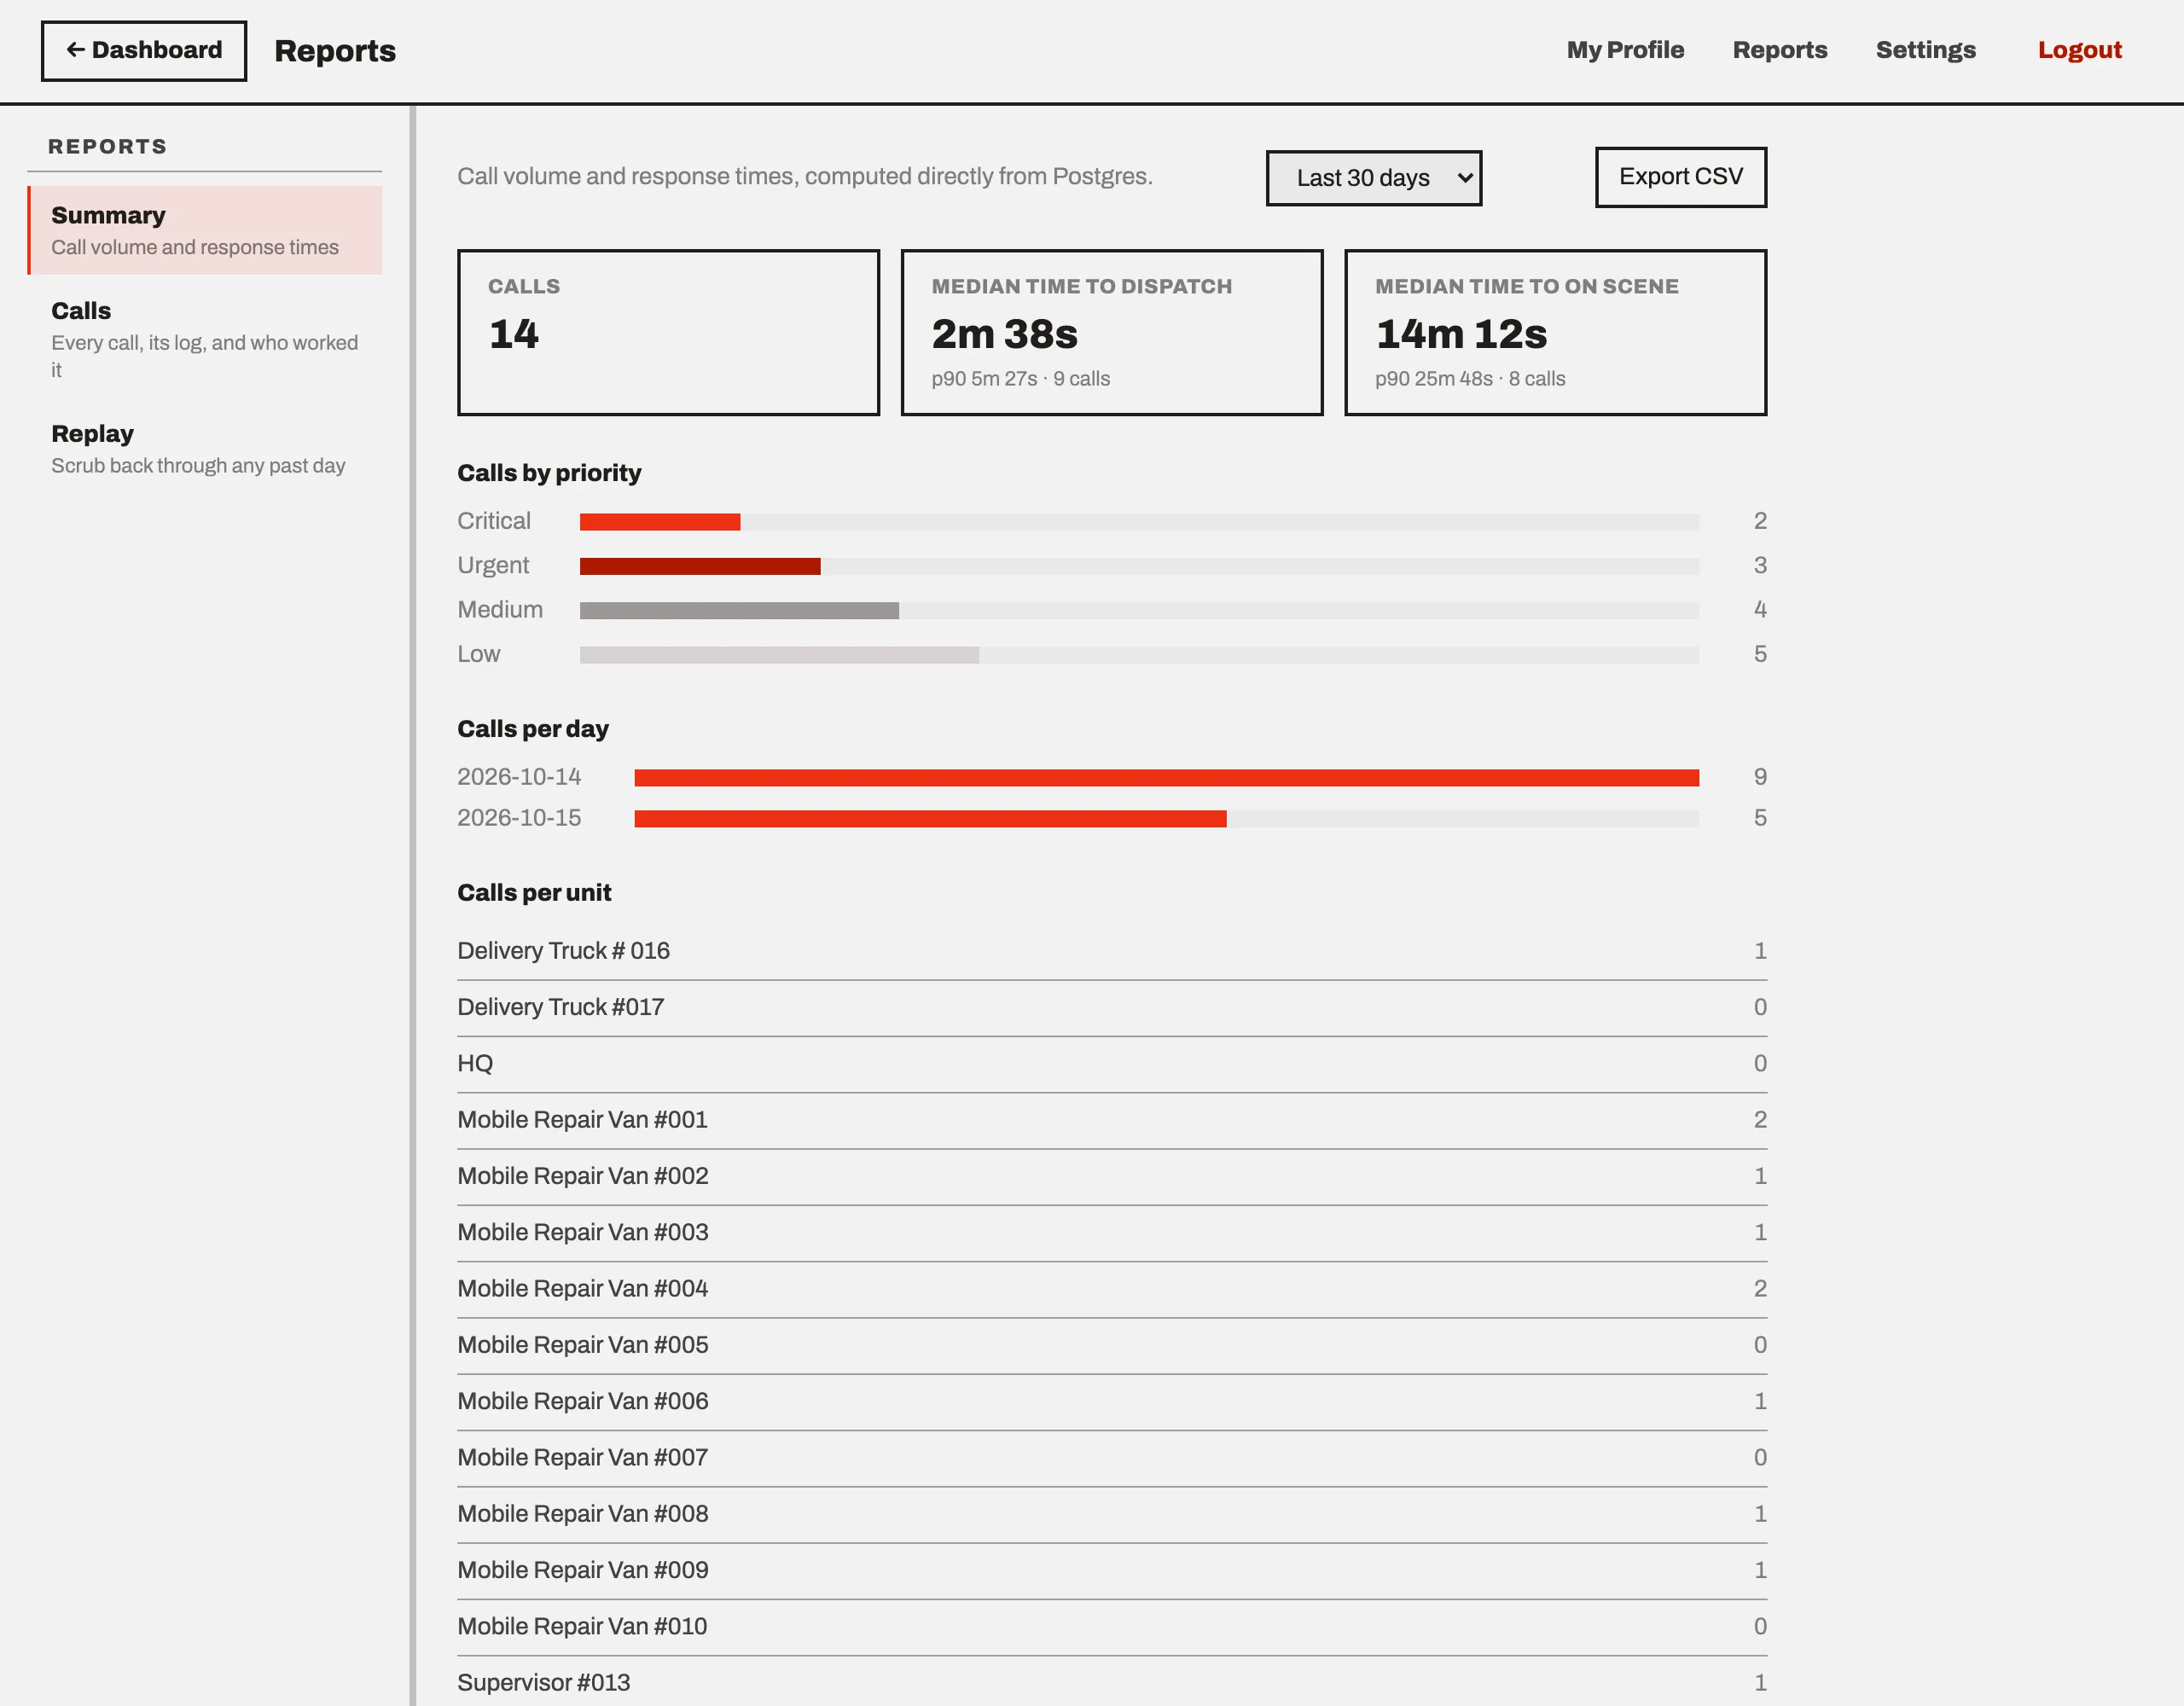Image resolution: width=2184 pixels, height=1706 pixels.
Task: Open the Calls report in sidebar
Action: pyautogui.click(x=205, y=339)
